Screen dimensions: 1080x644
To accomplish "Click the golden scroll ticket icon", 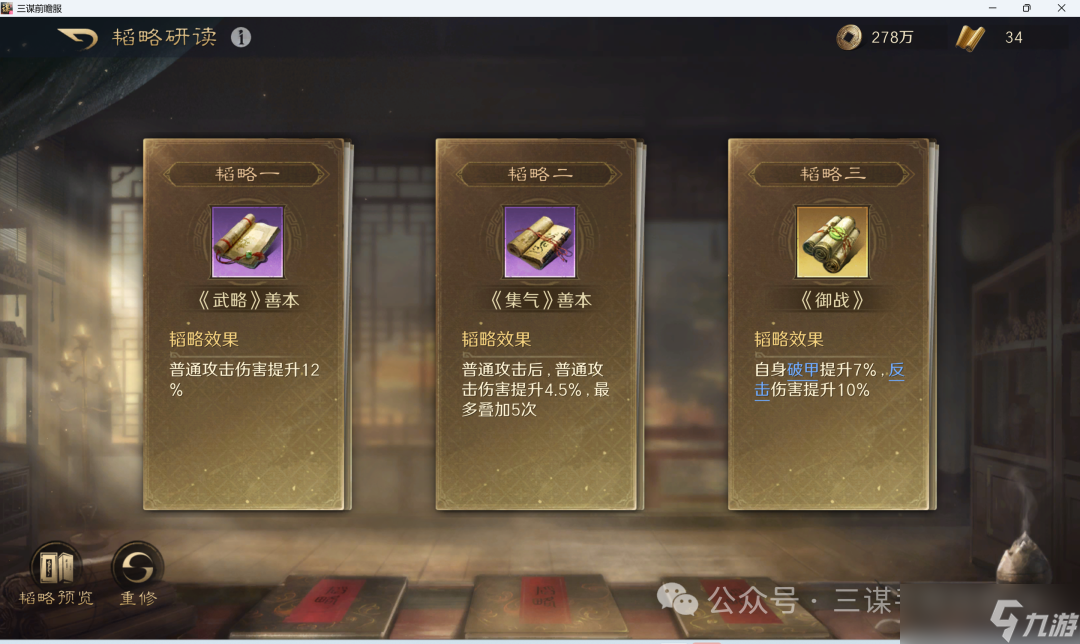I will coord(970,38).
